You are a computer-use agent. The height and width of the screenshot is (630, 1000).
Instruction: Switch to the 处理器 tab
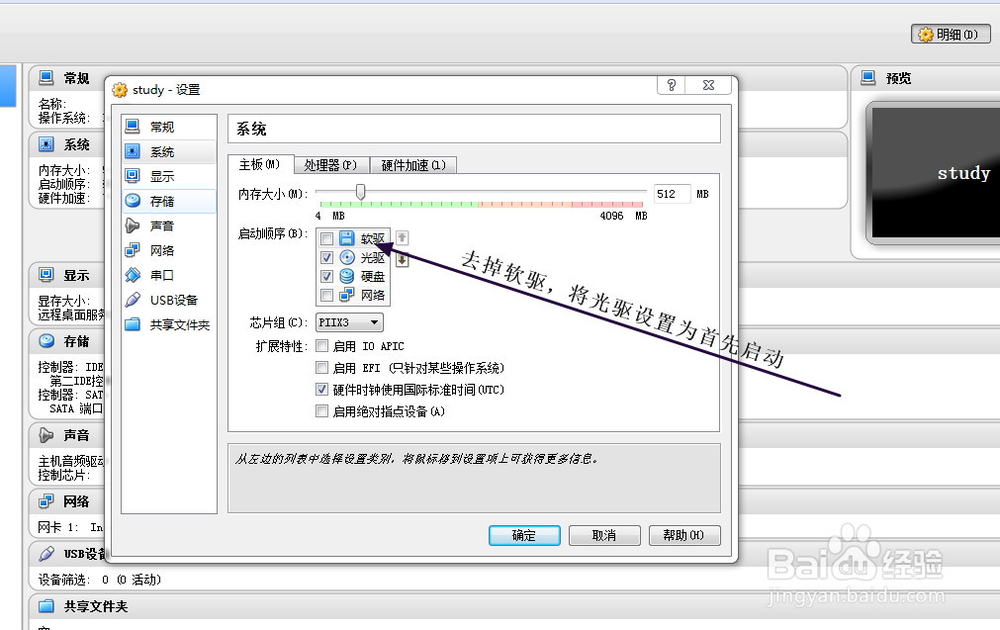331,165
